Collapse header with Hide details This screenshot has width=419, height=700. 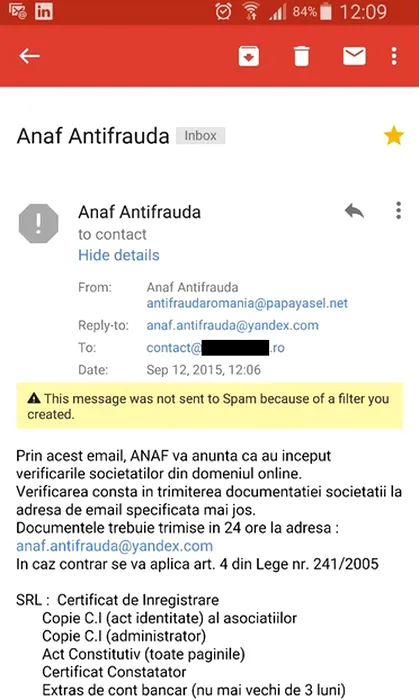coord(119,255)
